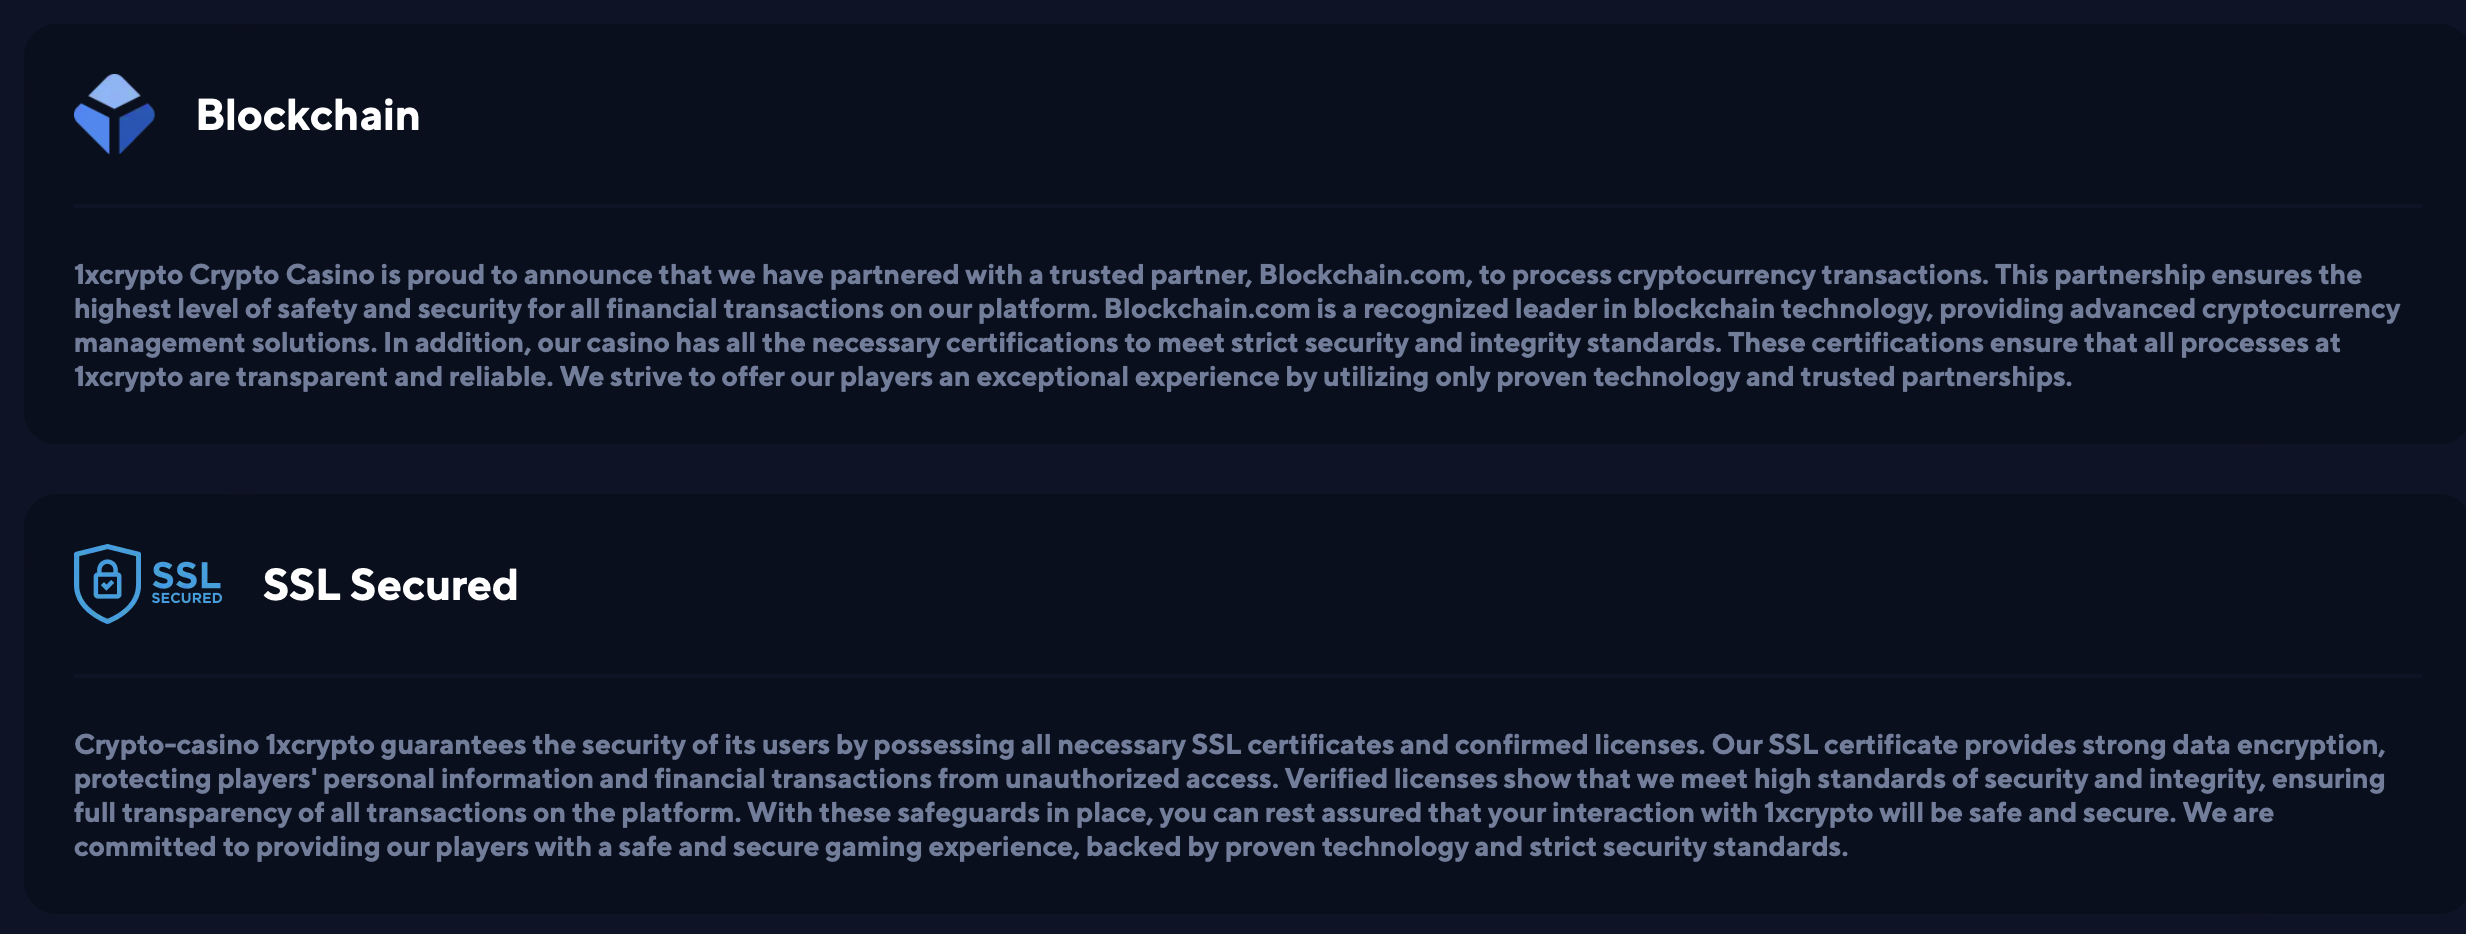Click "Crypto-casino 1xcrypto" at the SSL paragraph start
The image size is (2466, 934).
[x=224, y=745]
